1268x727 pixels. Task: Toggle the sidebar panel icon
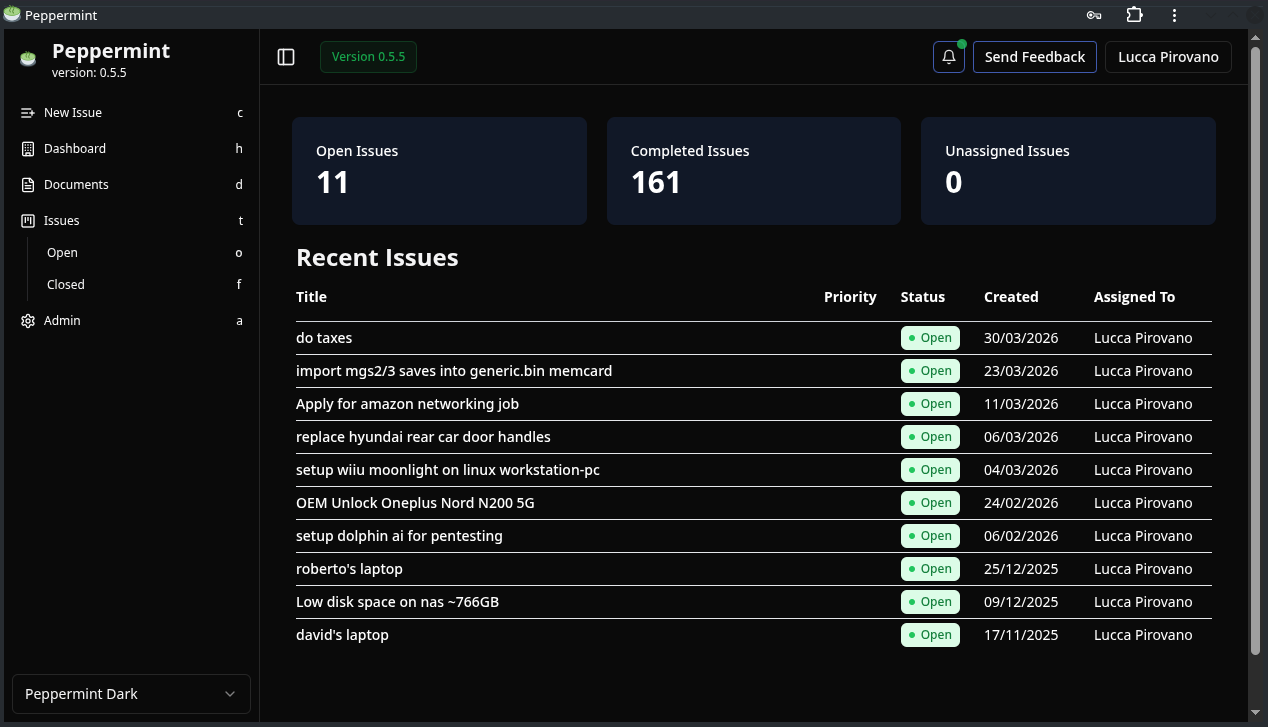[286, 57]
